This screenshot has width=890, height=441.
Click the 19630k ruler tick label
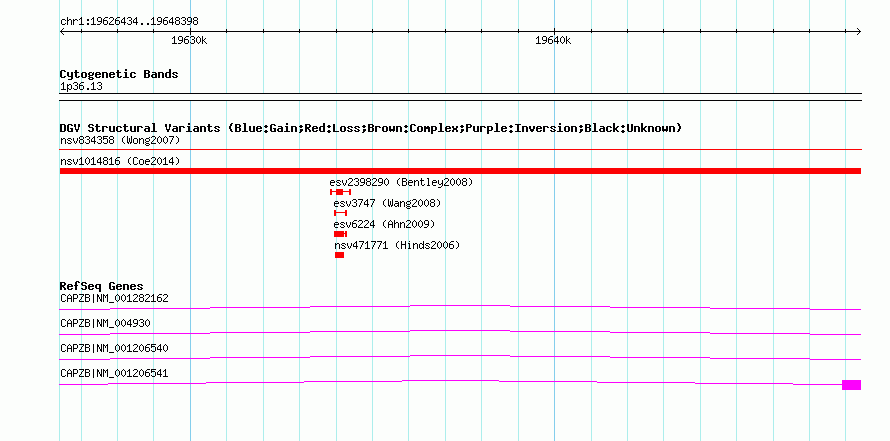(189, 40)
